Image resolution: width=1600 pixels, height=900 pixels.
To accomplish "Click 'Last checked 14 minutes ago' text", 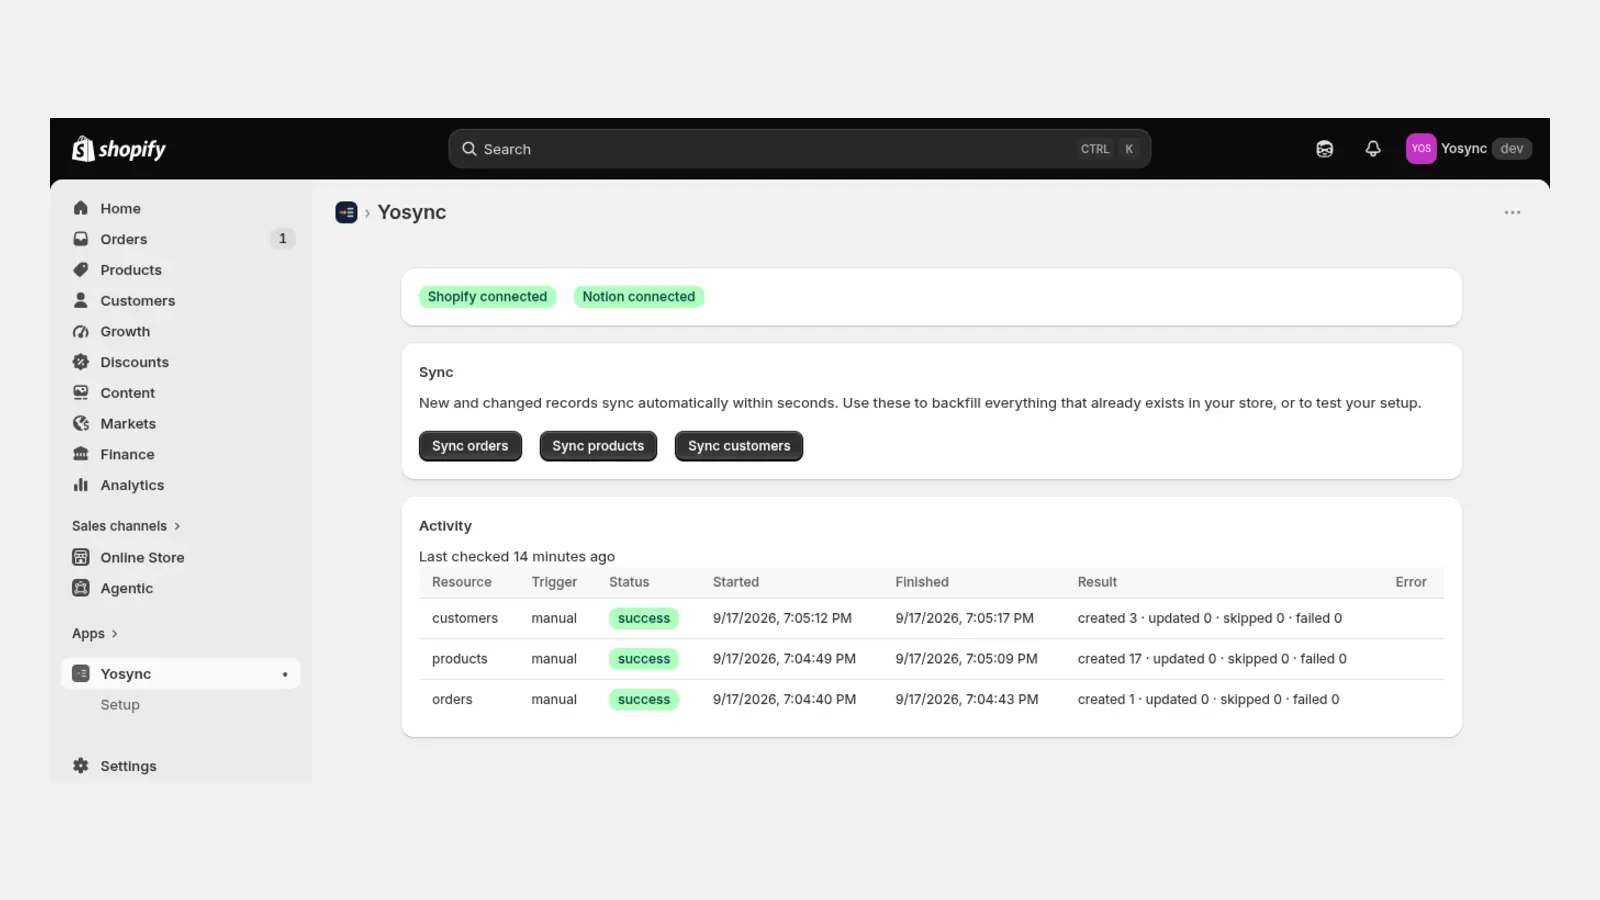I will [517, 557].
